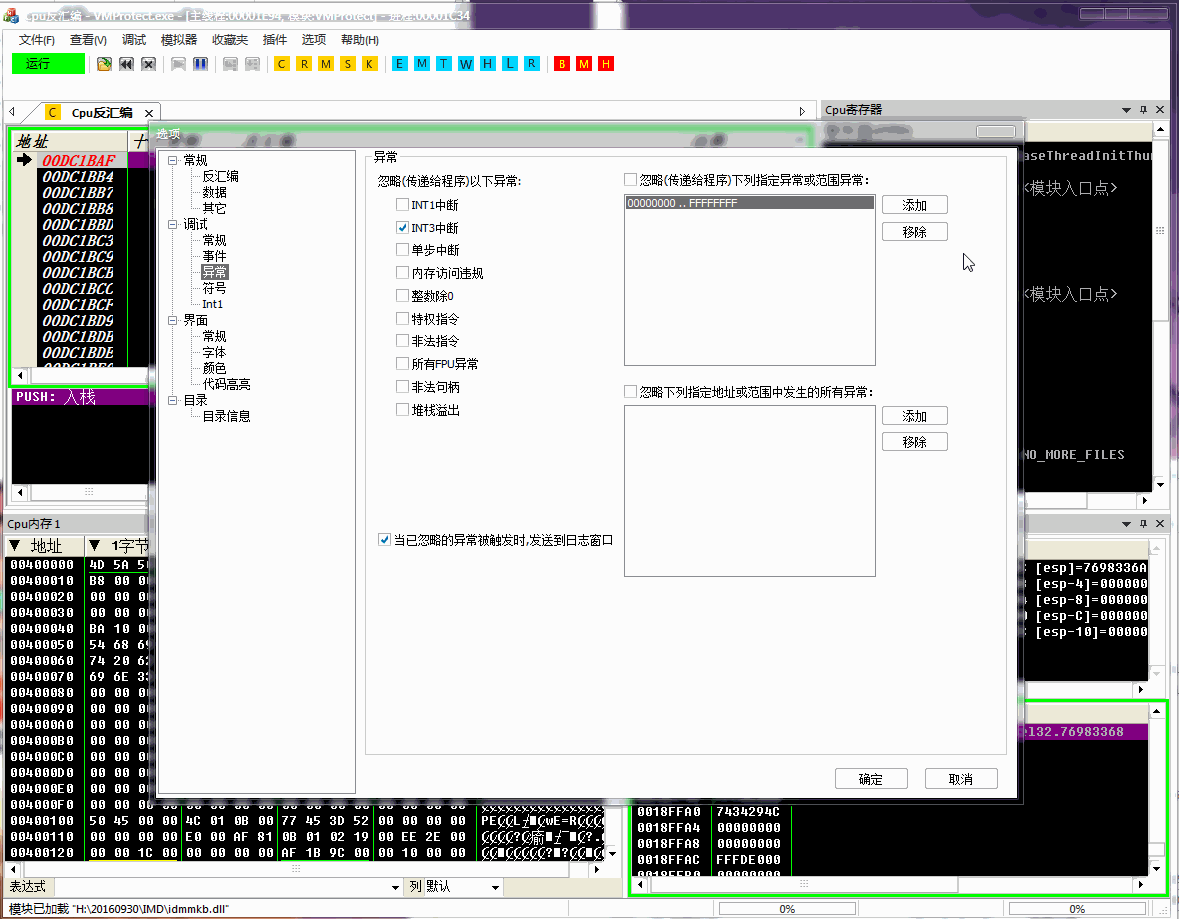The width and height of the screenshot is (1179, 919).
Task: Click the close program X toolbar icon
Action: [x=148, y=64]
